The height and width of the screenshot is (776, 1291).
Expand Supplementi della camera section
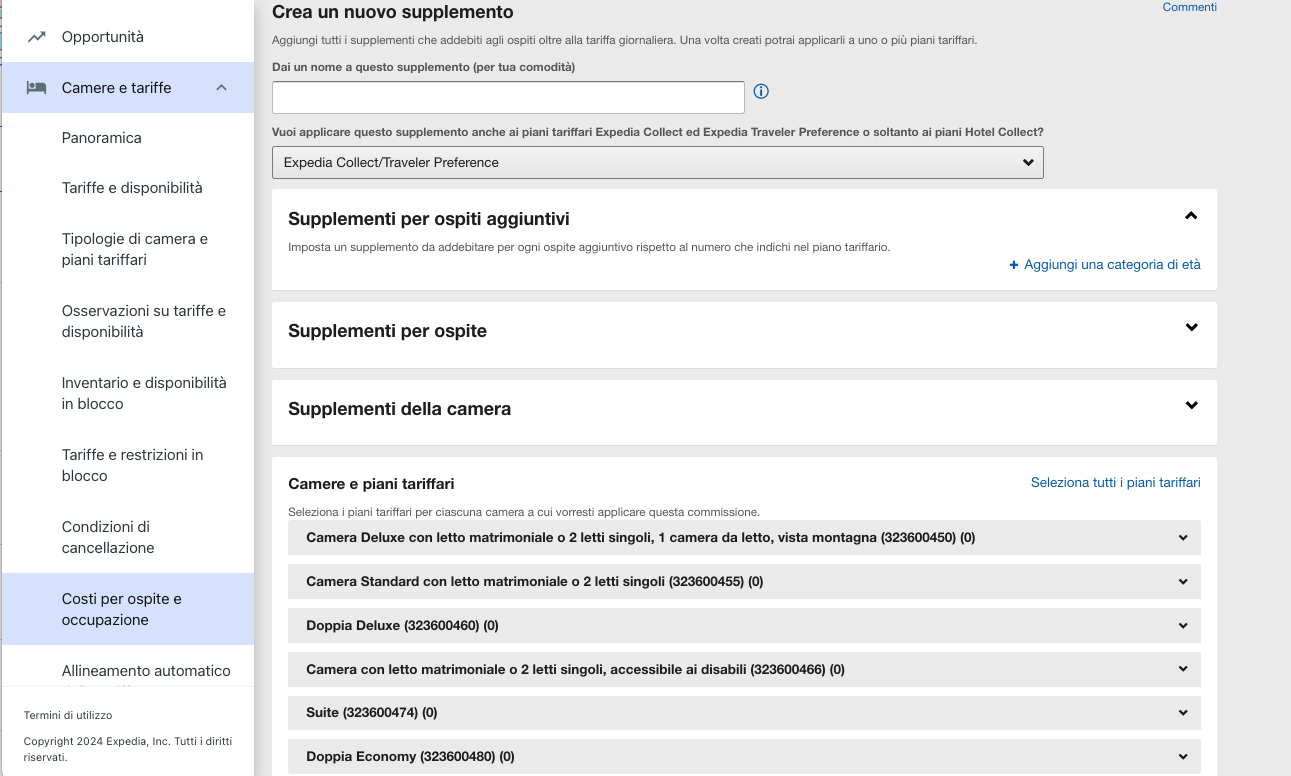tap(1191, 406)
